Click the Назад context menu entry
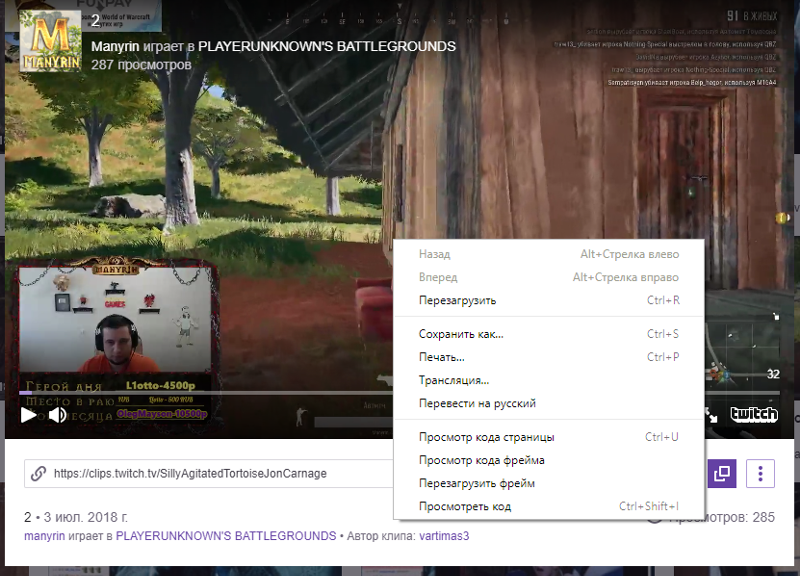800x576 pixels. 549,254
